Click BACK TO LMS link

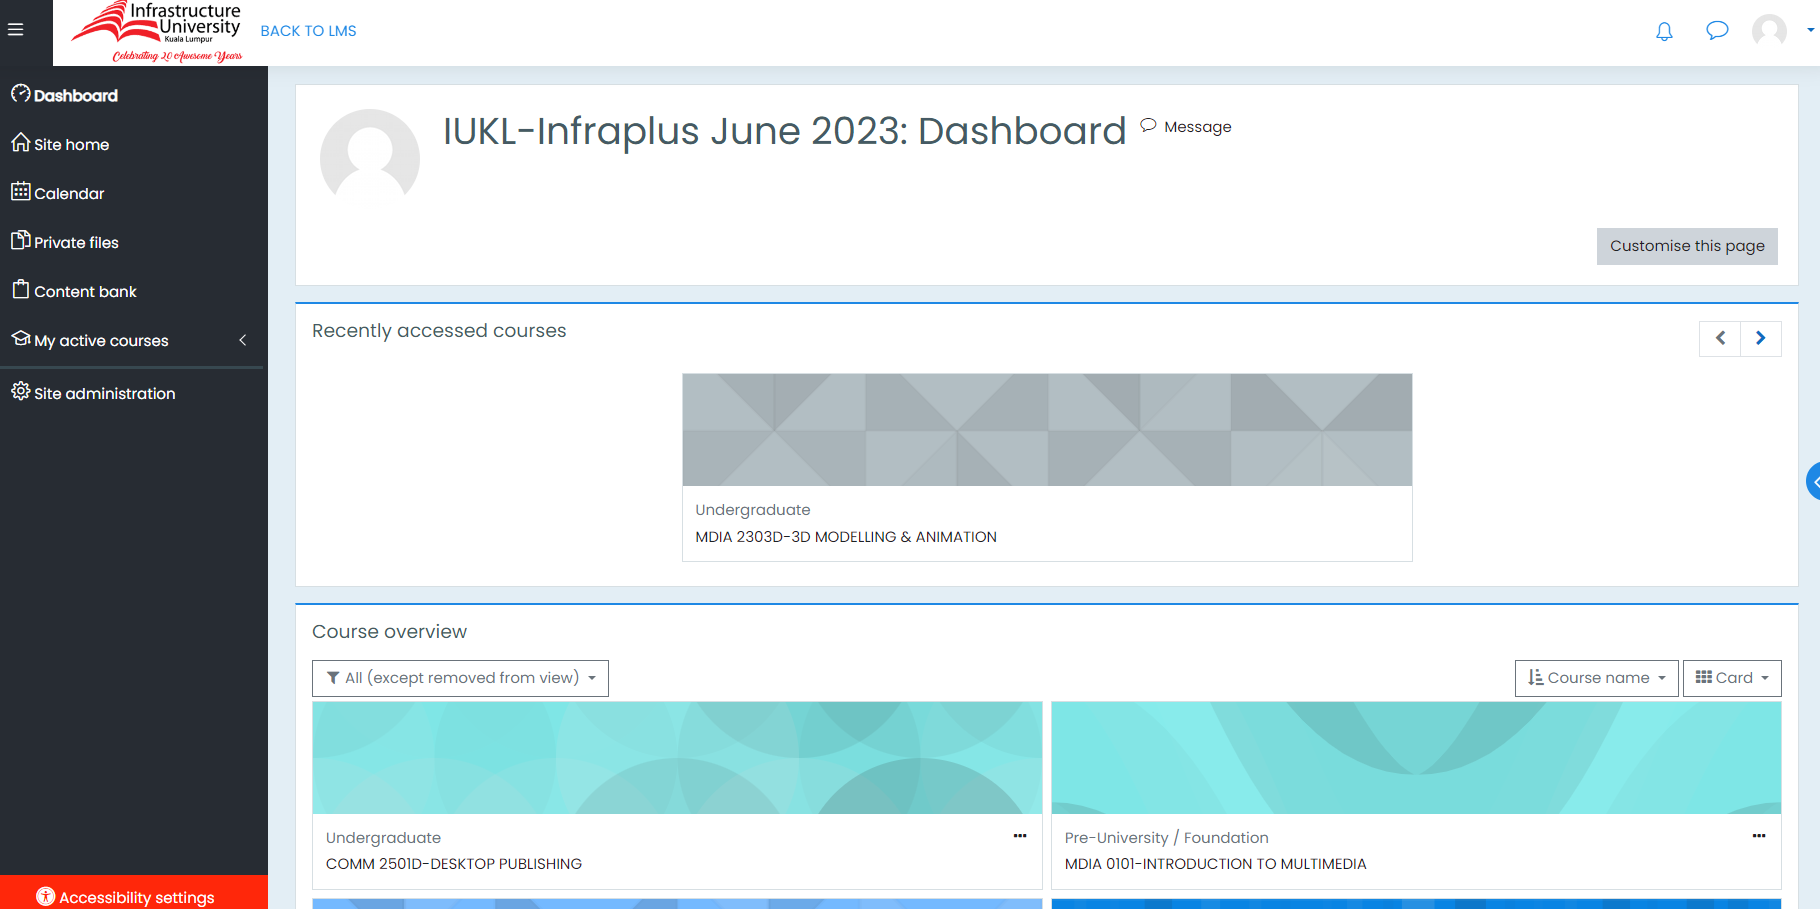[308, 31]
